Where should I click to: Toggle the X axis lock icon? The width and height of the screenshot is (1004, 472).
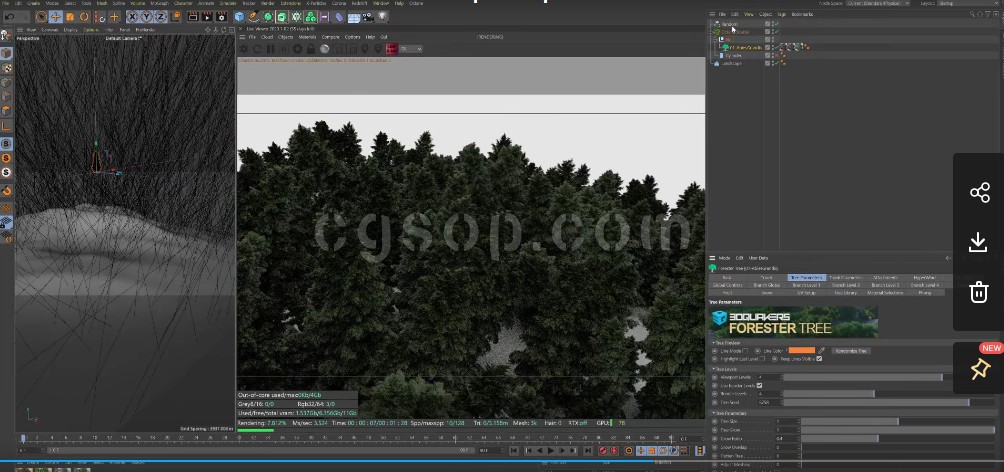coord(135,17)
